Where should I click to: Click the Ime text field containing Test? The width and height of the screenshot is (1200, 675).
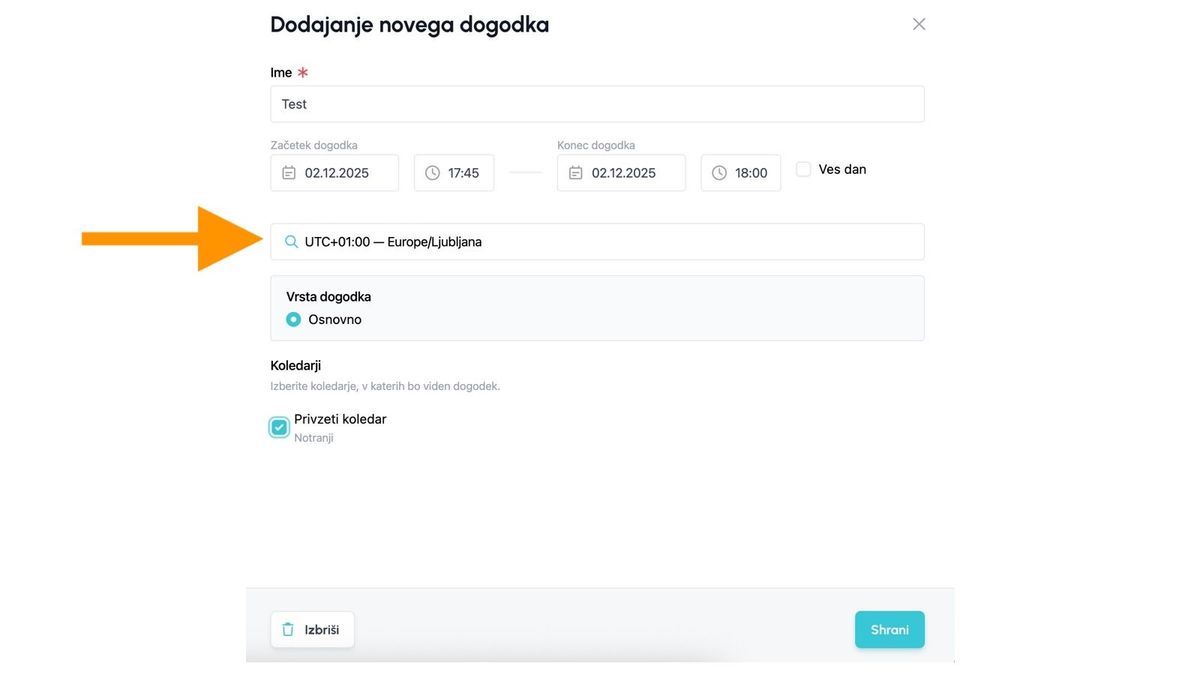point(597,104)
